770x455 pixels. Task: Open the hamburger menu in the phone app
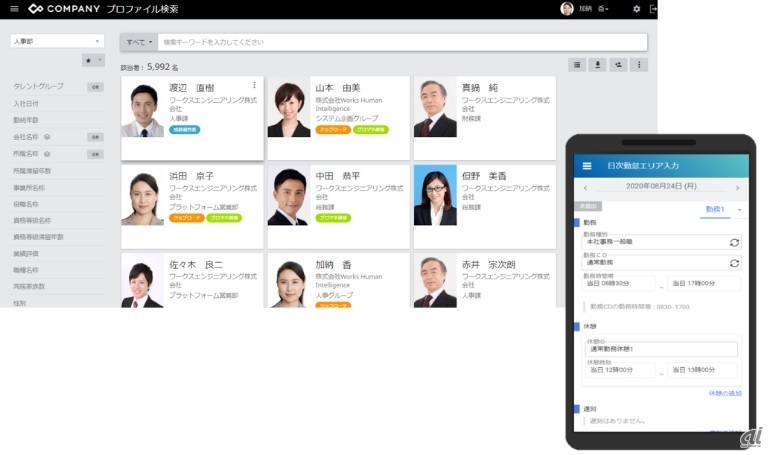587,166
